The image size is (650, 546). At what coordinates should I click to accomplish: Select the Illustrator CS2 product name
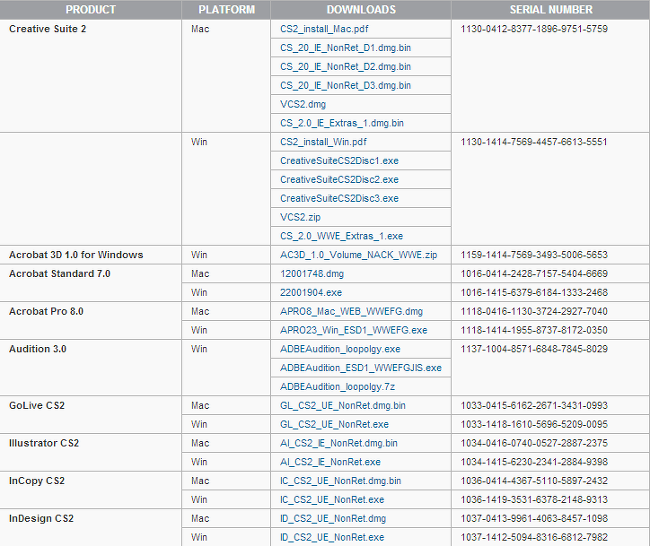(44, 443)
